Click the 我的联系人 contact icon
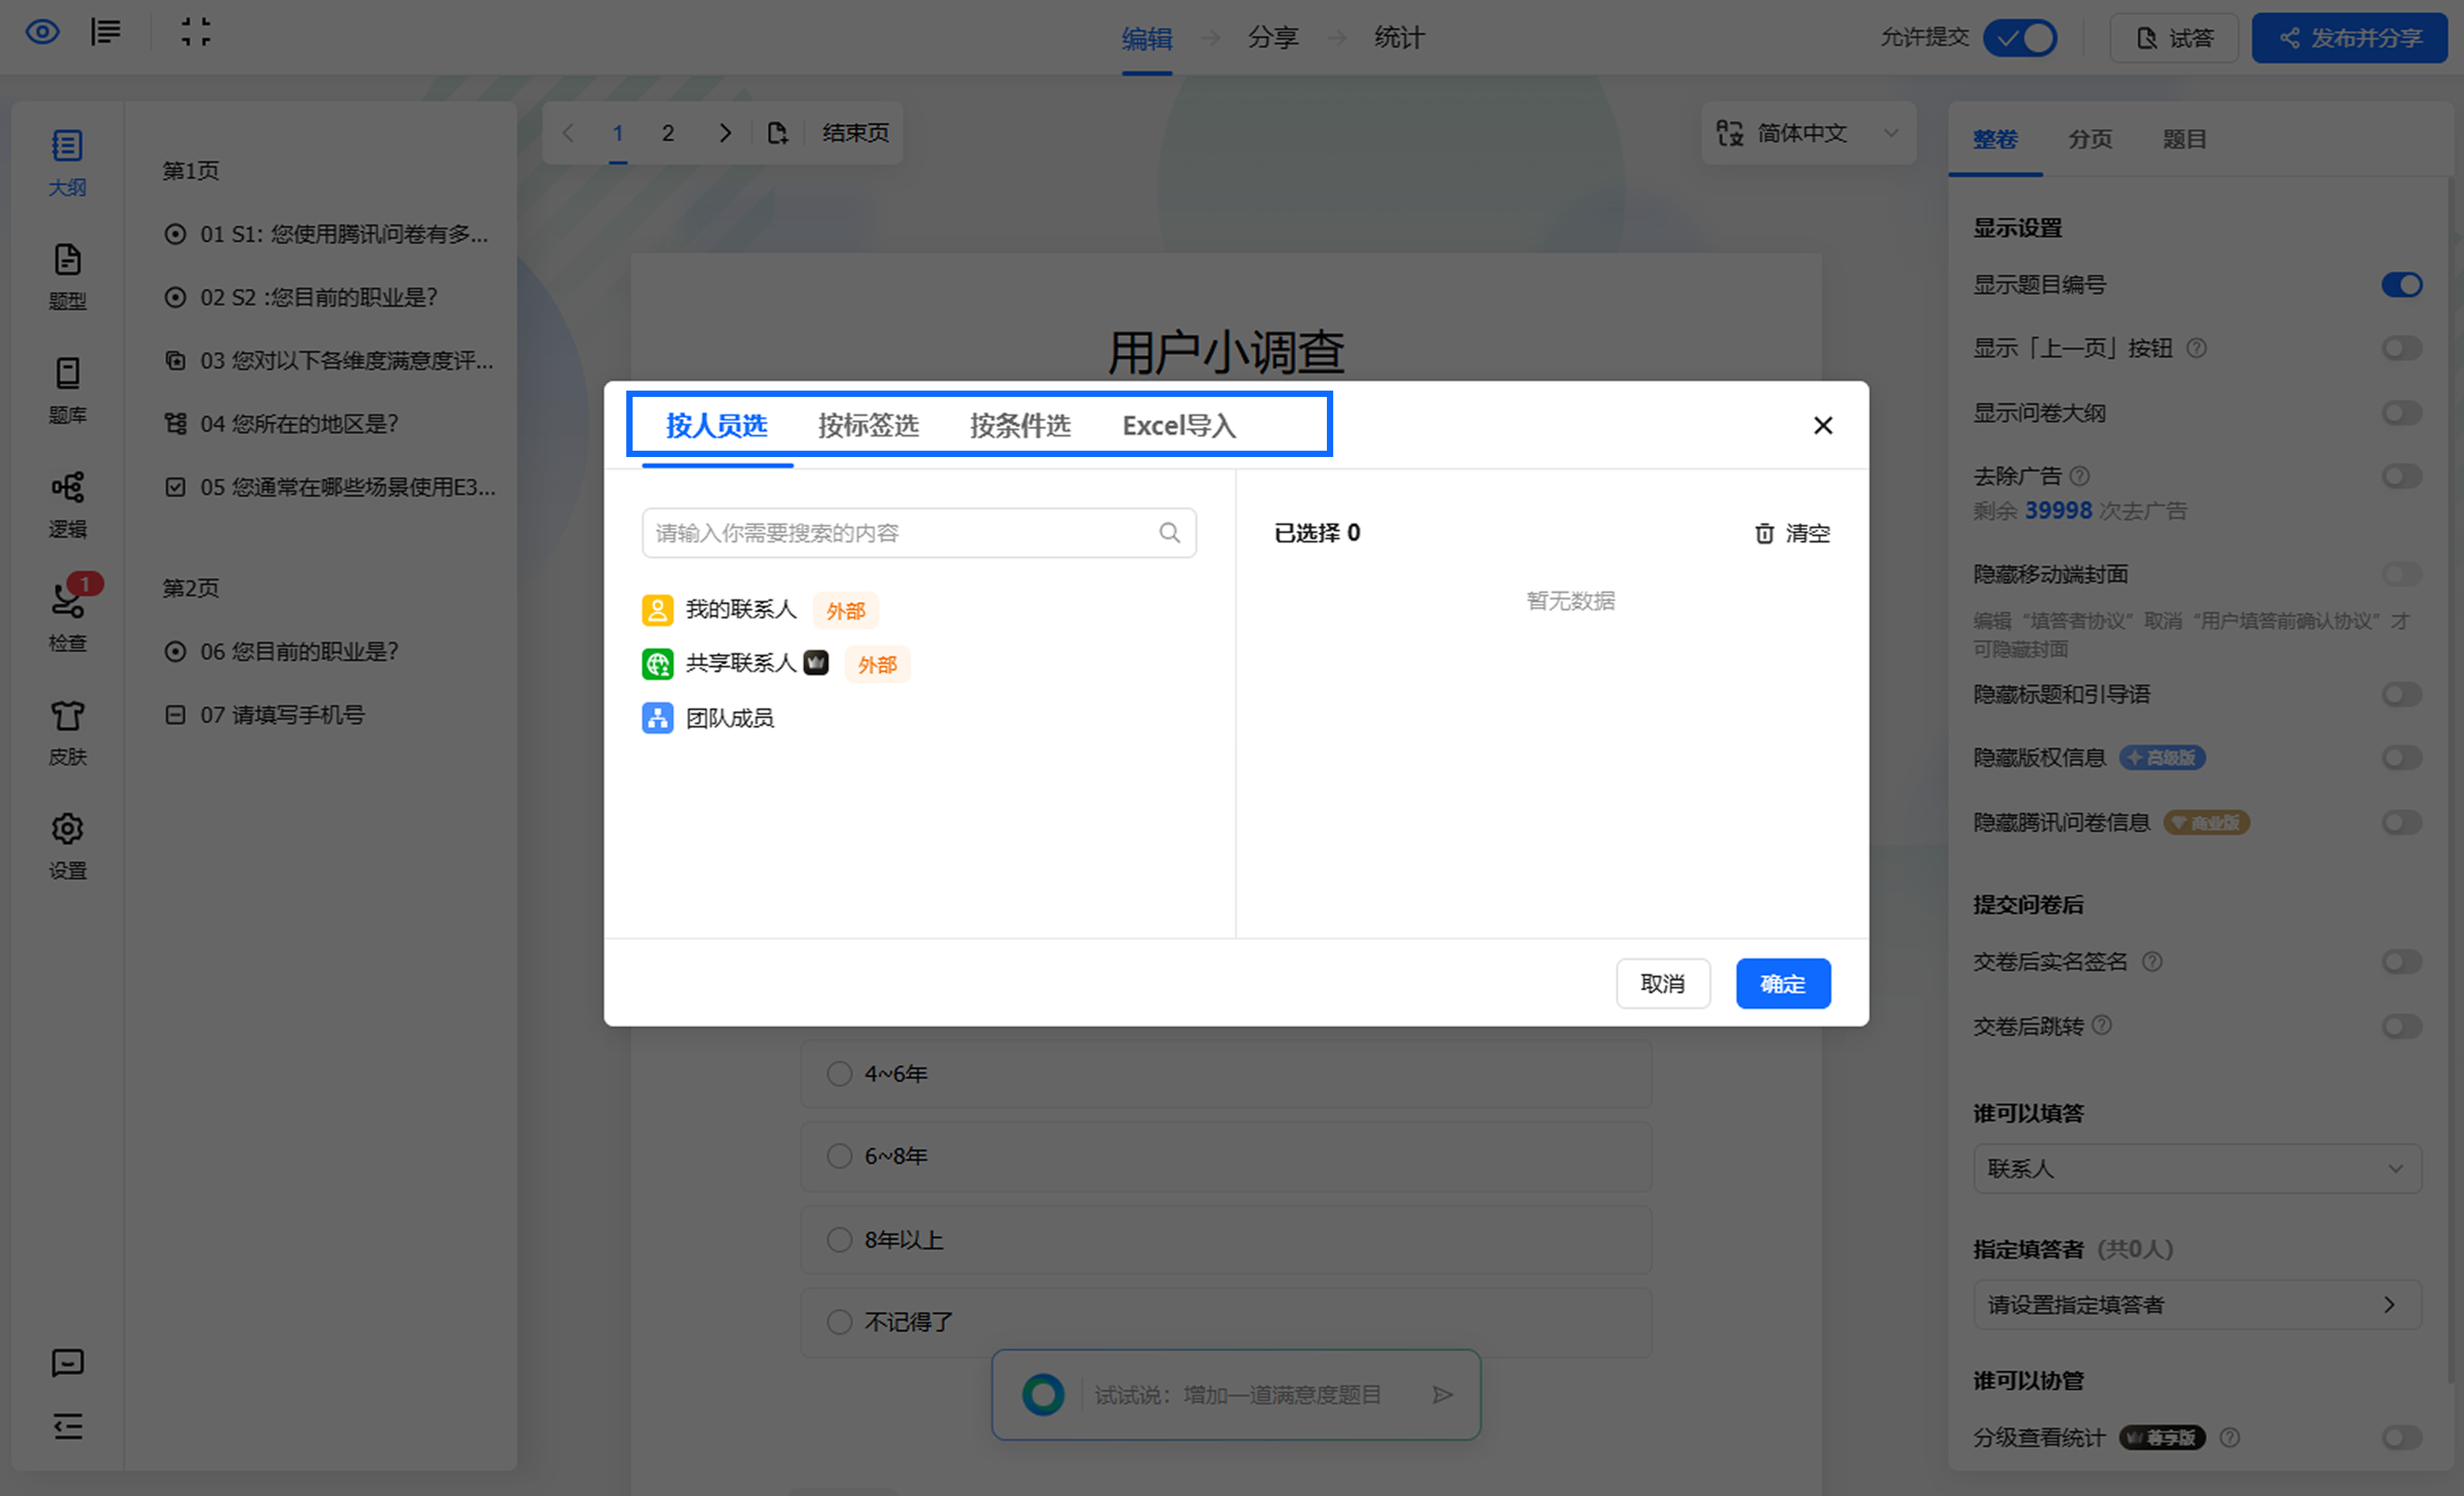This screenshot has width=2464, height=1496. 657,610
